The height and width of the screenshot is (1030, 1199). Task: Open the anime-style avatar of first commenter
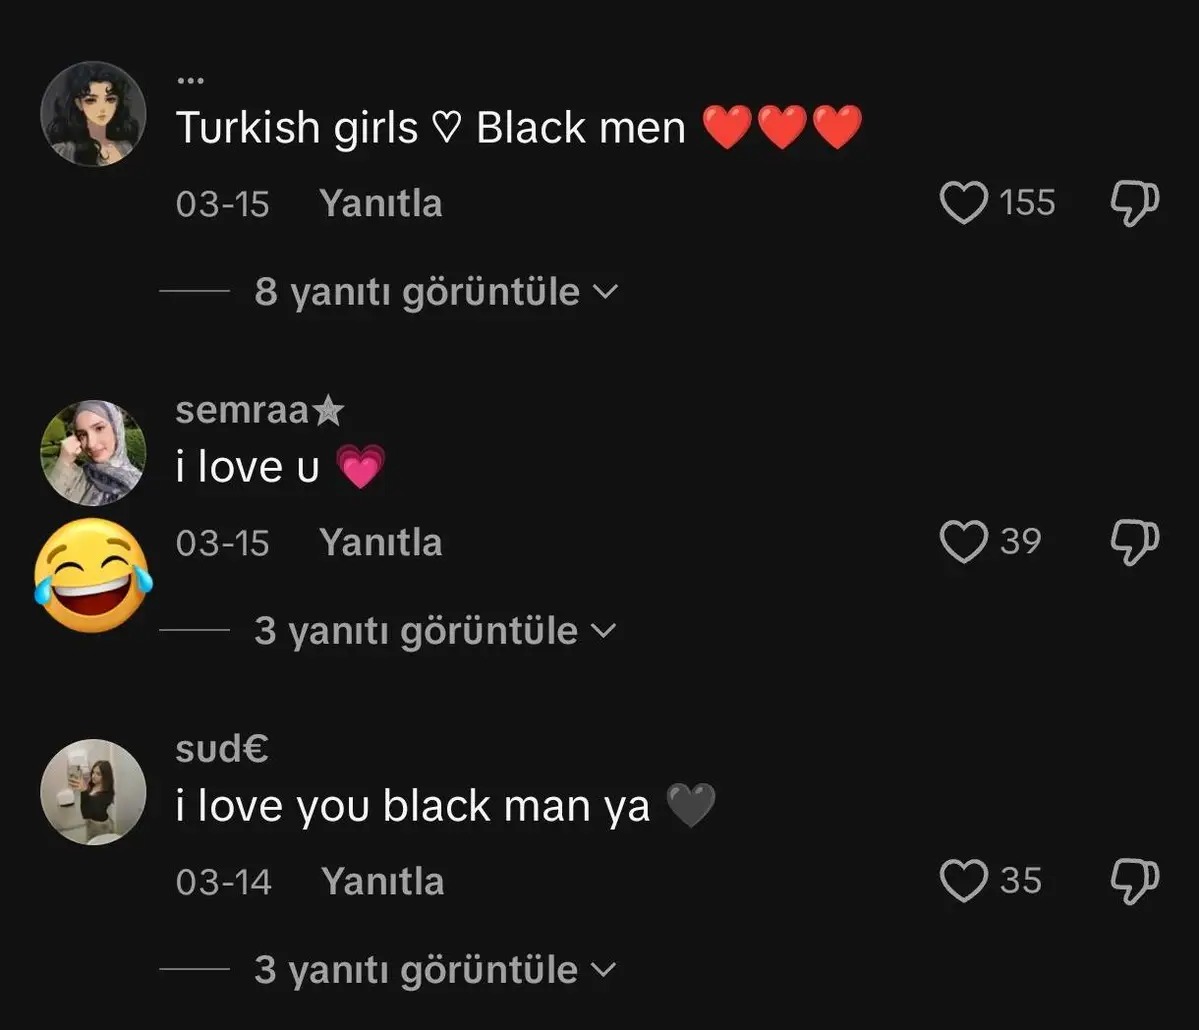point(93,113)
